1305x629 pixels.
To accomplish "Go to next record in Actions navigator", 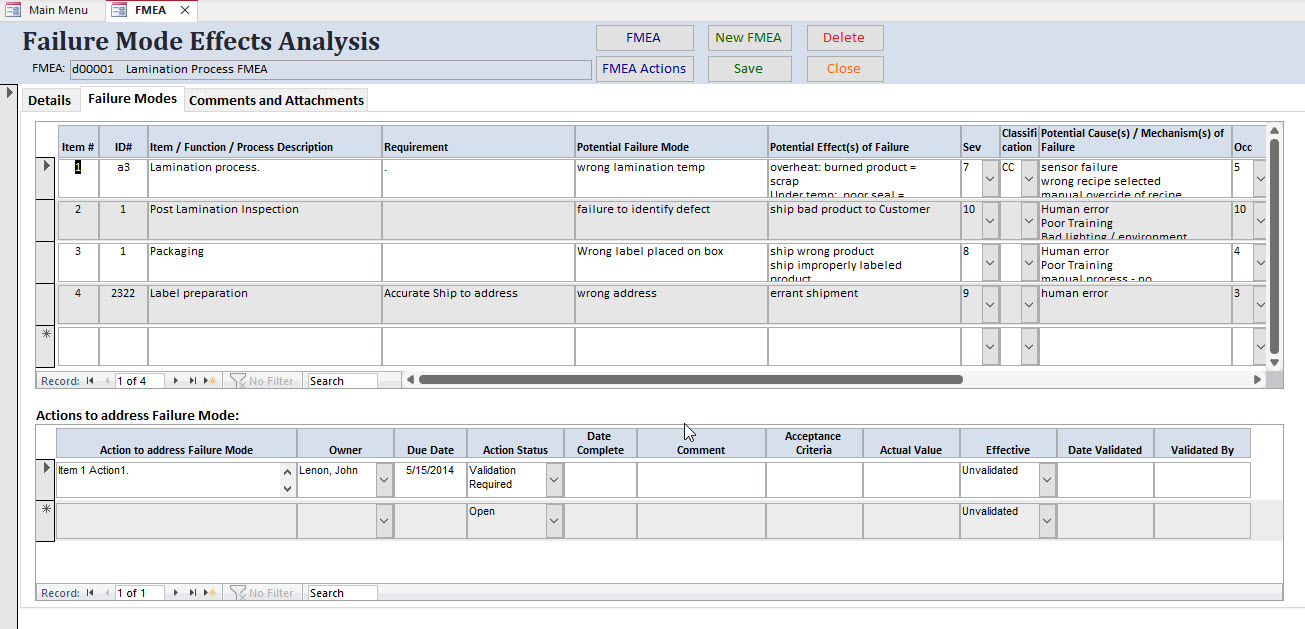I will click(x=177, y=593).
